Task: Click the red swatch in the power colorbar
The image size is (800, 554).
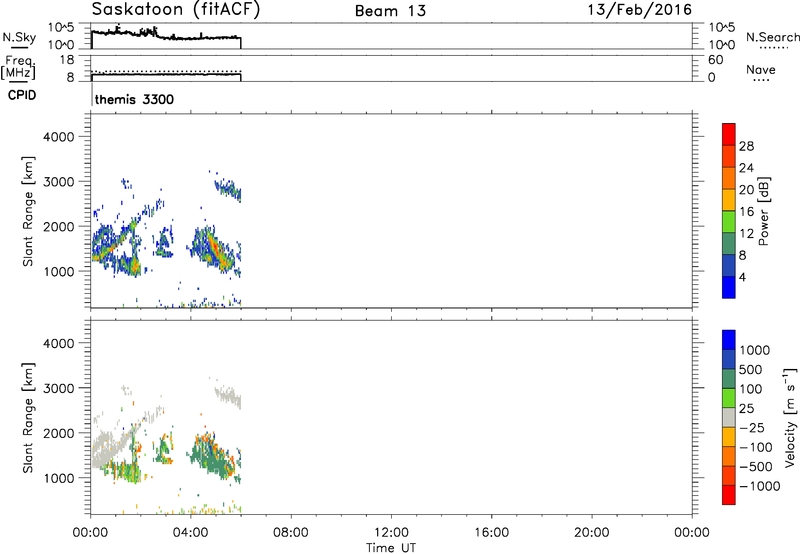Action: click(x=729, y=134)
